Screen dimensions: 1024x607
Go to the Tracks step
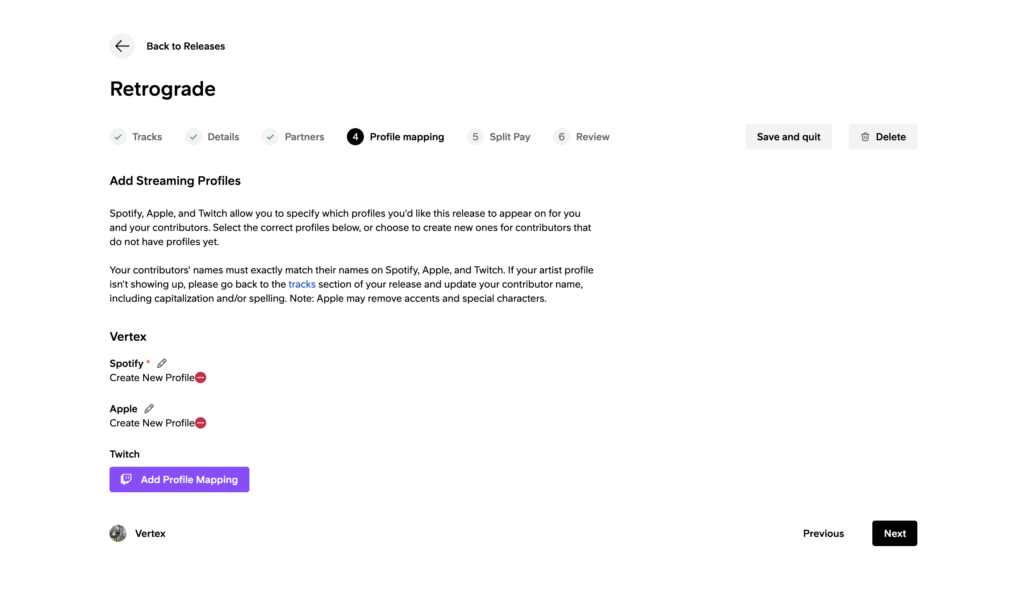[x=146, y=137]
